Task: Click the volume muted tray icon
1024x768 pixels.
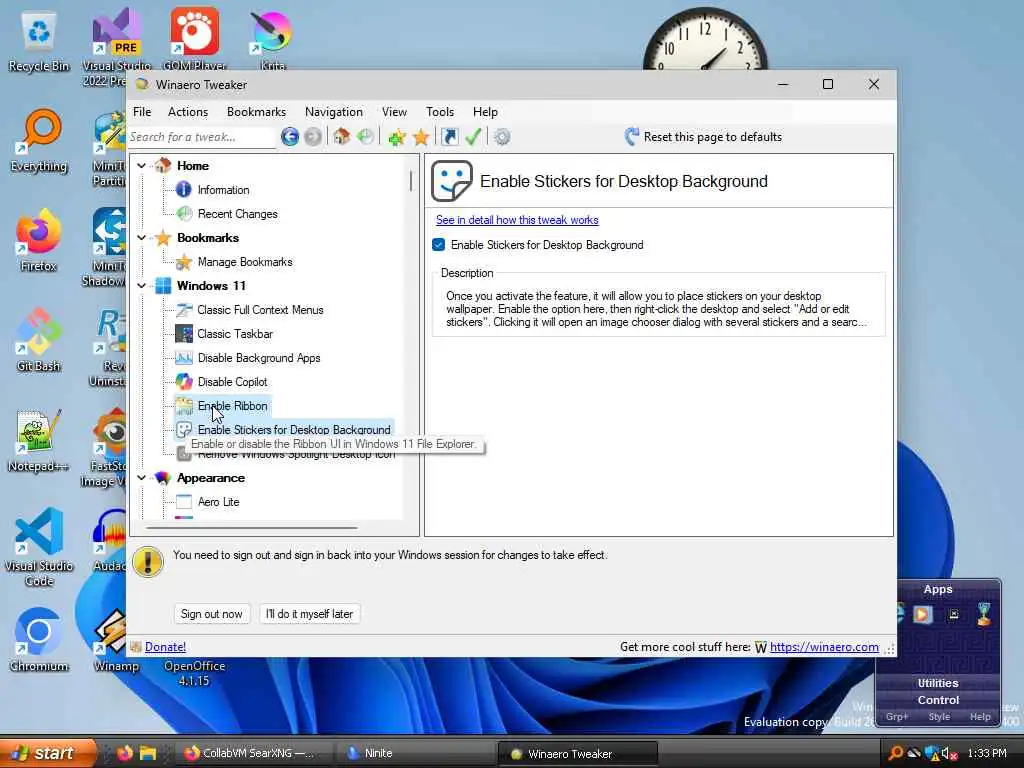Action: (949, 753)
